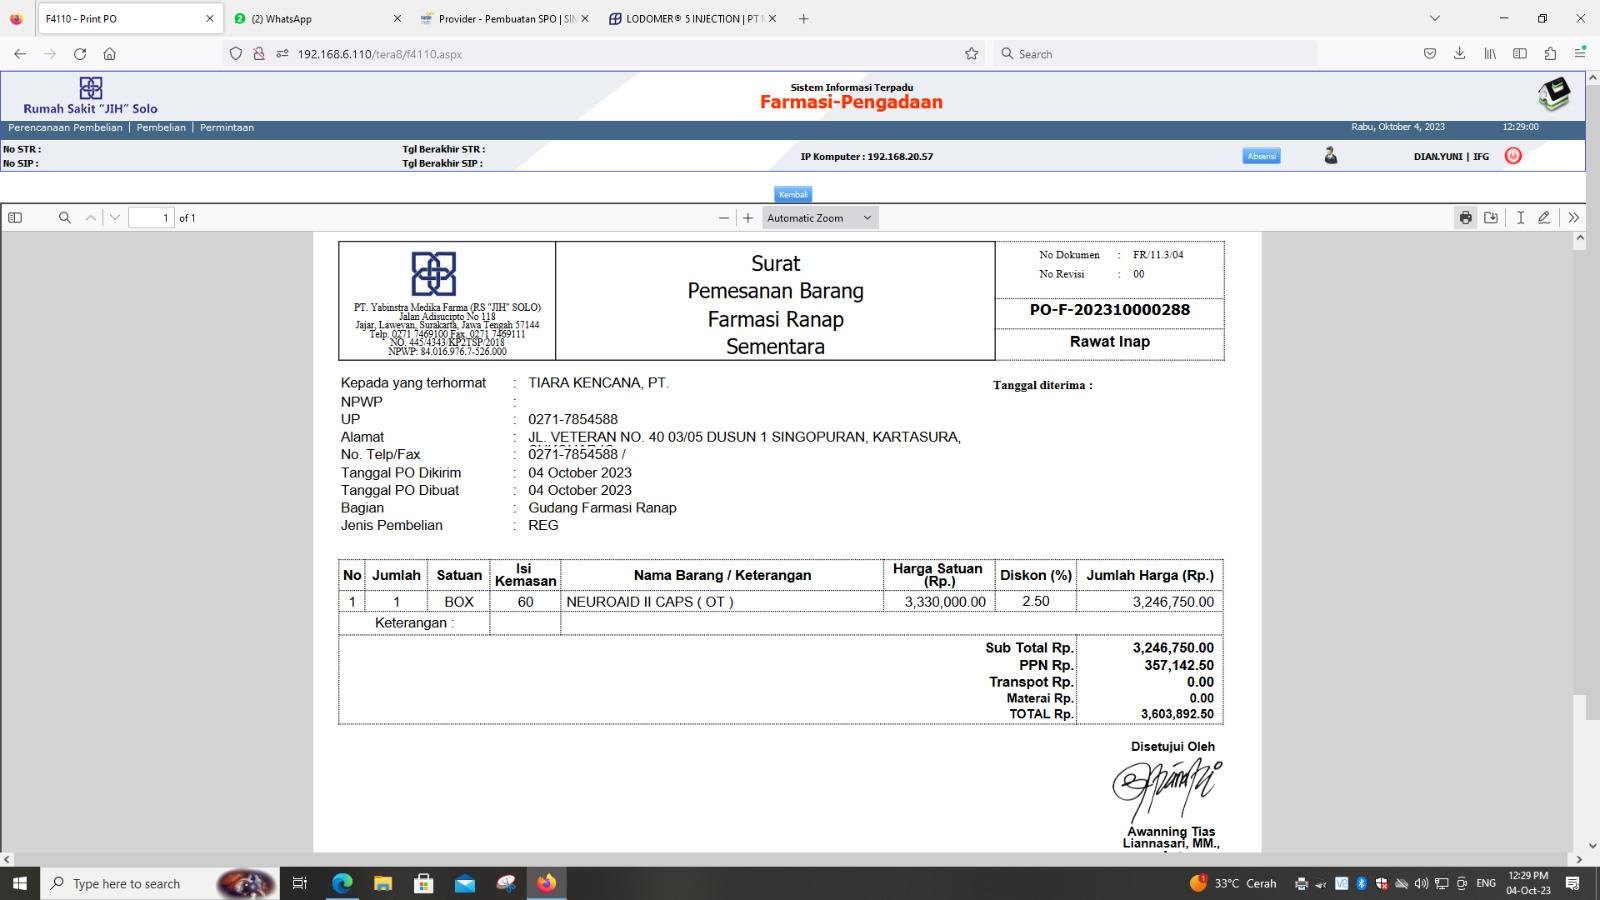The width and height of the screenshot is (1600, 900).
Task: Switch to the Provider Pembuatan SPO tab
Action: click(505, 18)
